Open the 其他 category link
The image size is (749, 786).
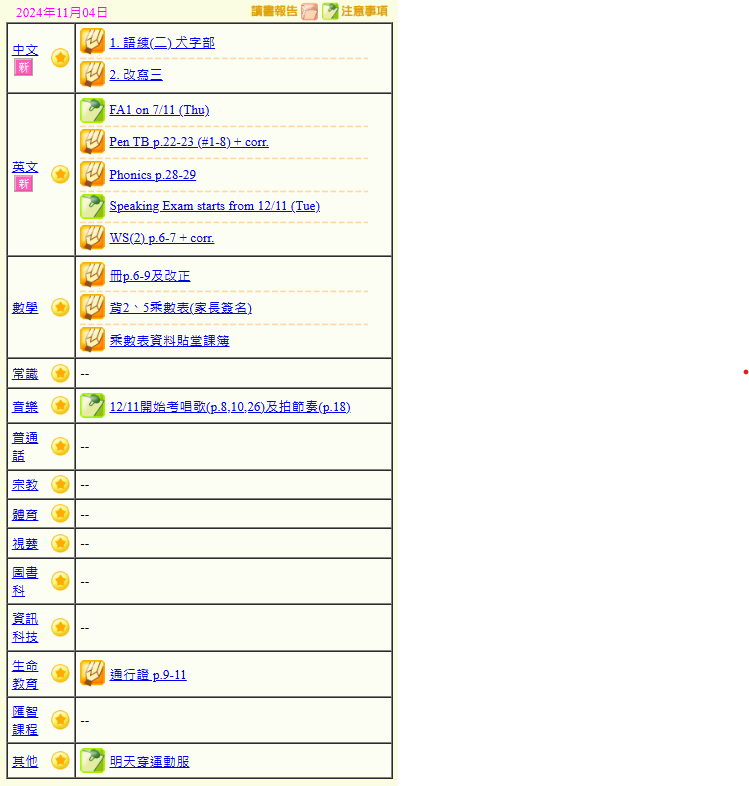point(25,761)
